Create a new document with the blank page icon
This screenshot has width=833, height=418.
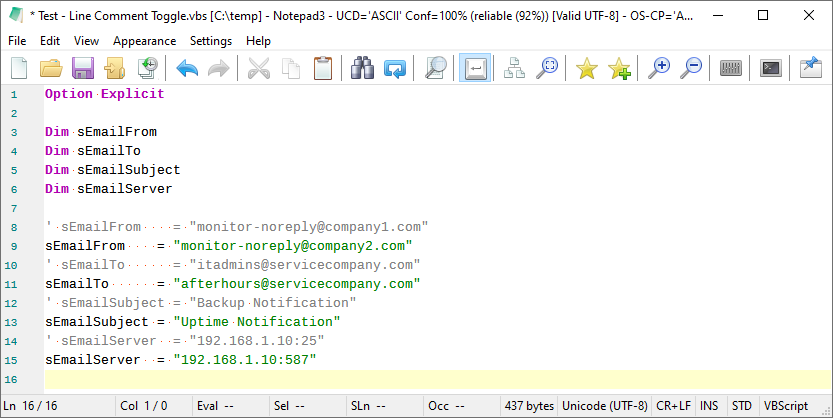19,69
